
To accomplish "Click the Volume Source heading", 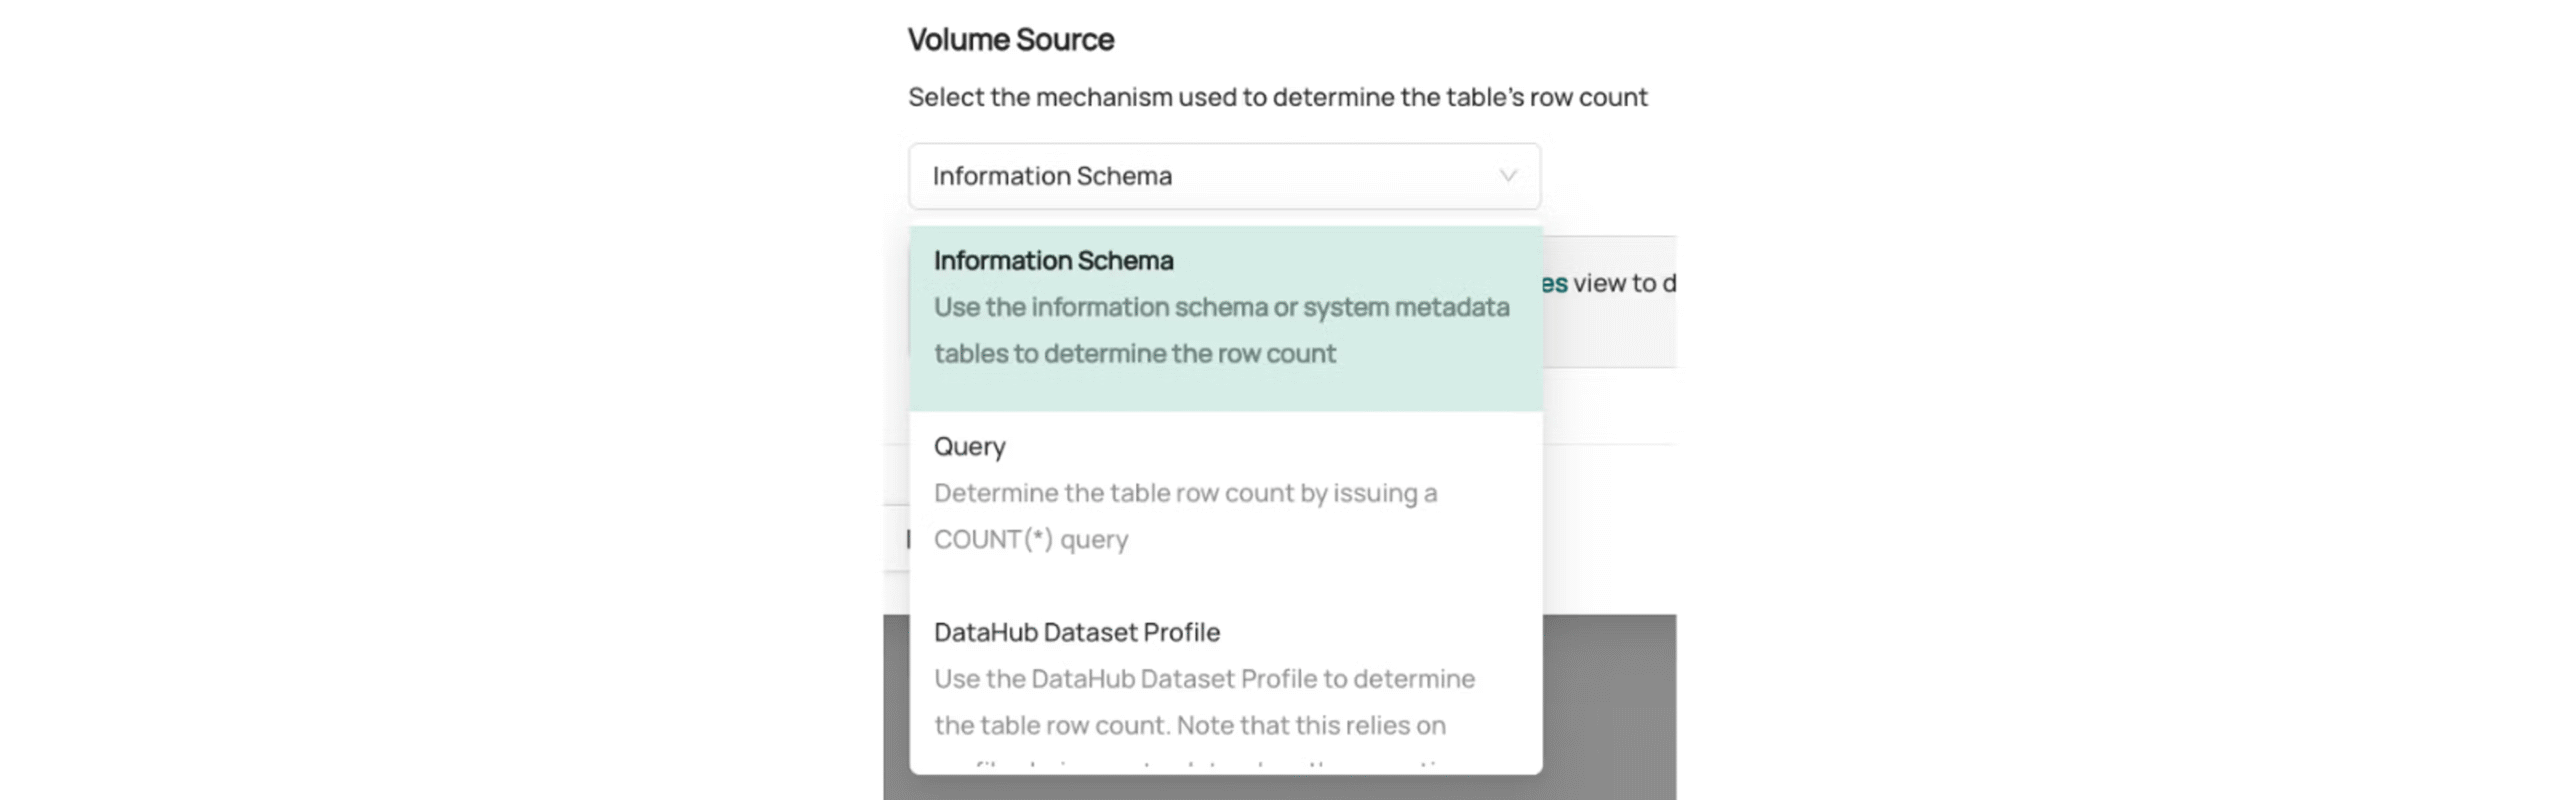I will [1010, 40].
